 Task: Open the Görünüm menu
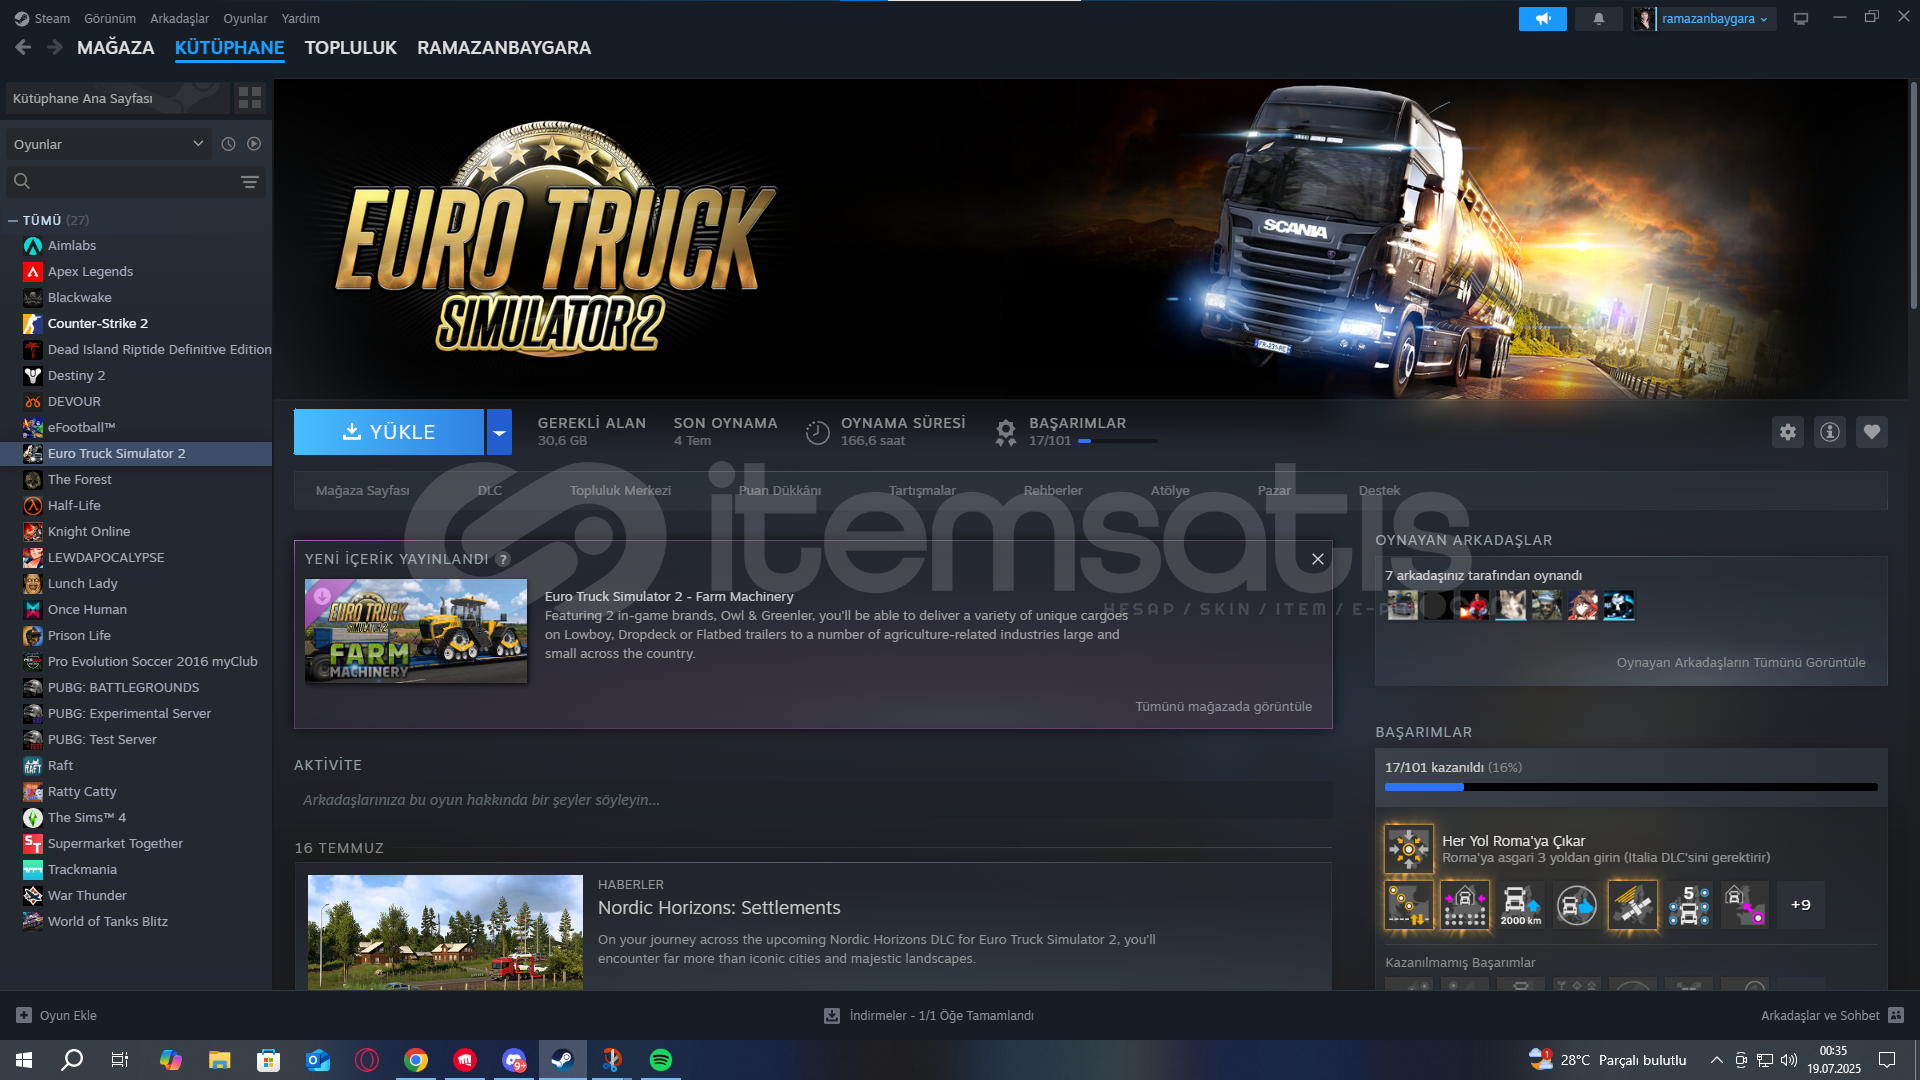(110, 18)
